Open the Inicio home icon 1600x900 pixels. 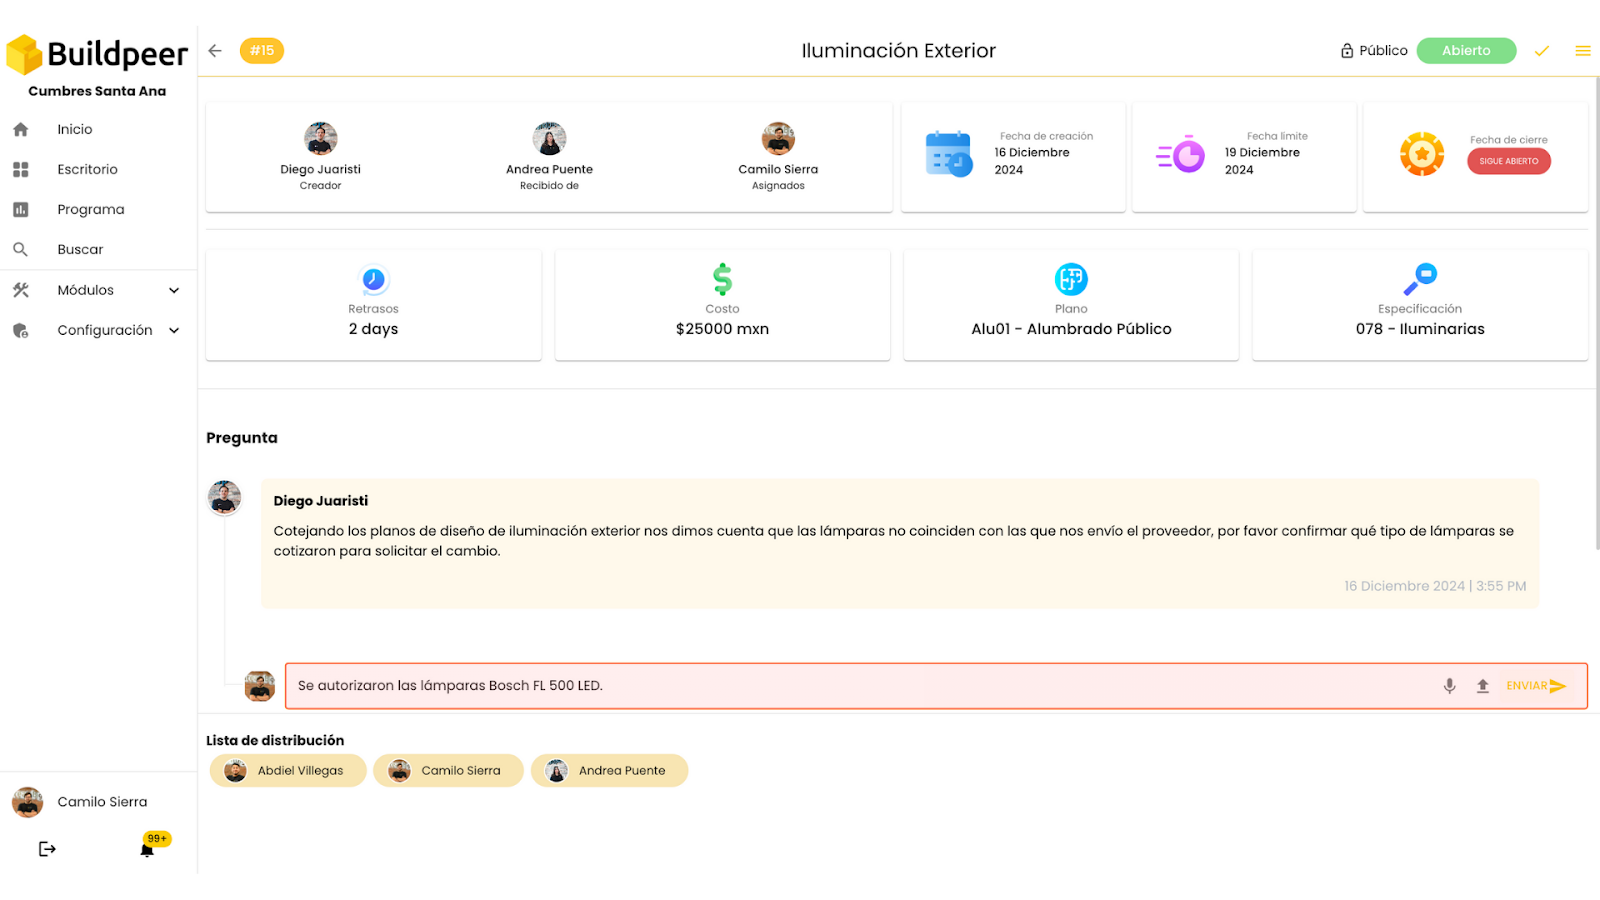(21, 130)
